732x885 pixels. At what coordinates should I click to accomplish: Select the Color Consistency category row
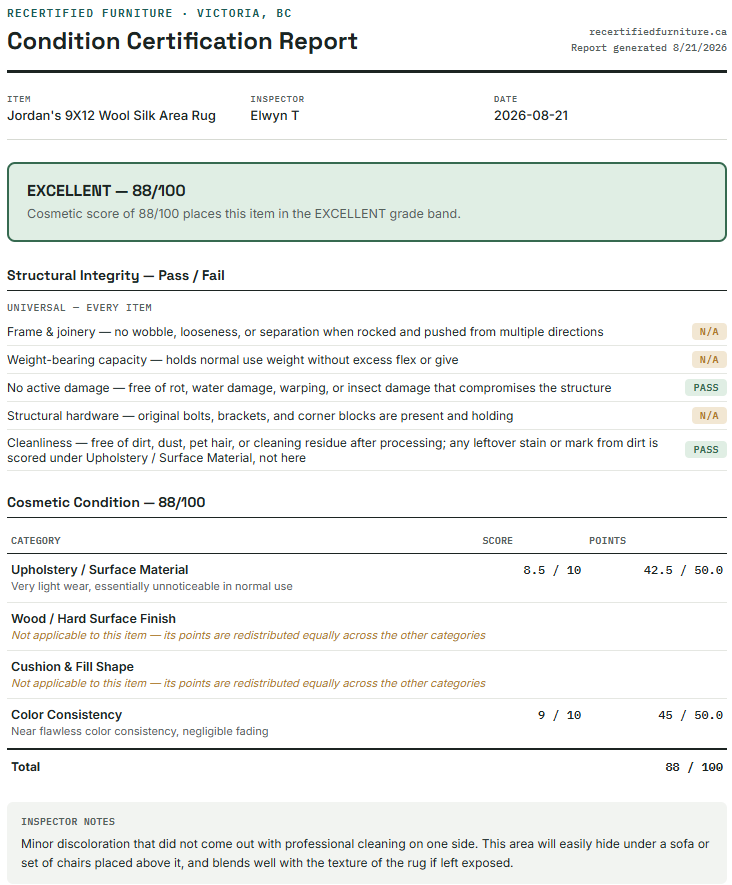click(x=367, y=723)
